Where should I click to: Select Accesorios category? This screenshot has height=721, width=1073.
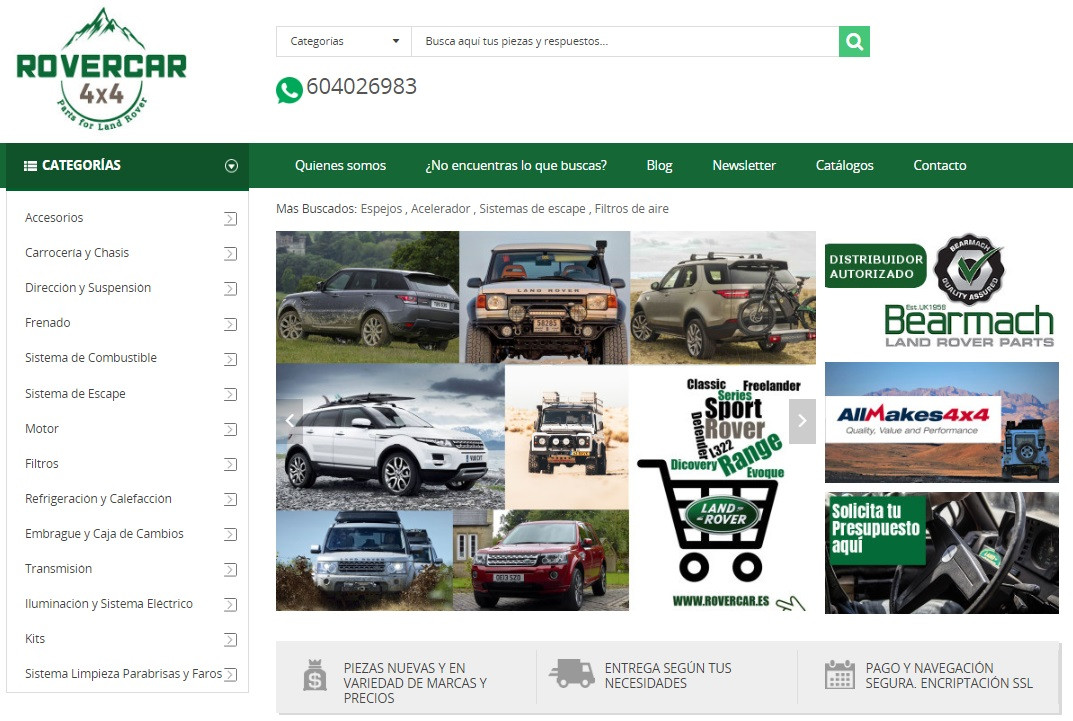click(x=54, y=218)
